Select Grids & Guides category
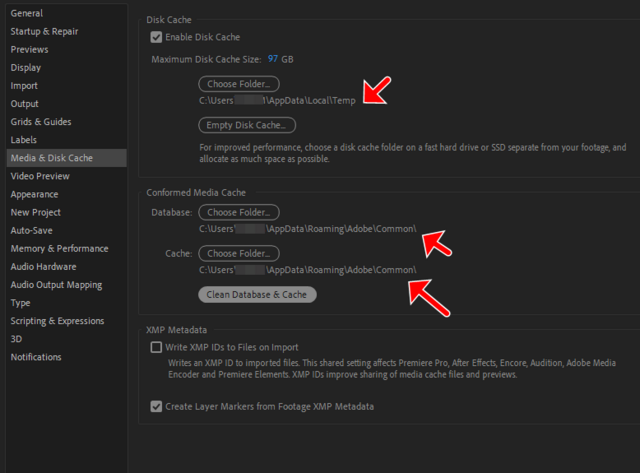Screen dimensions: 640x473 (x=41, y=121)
